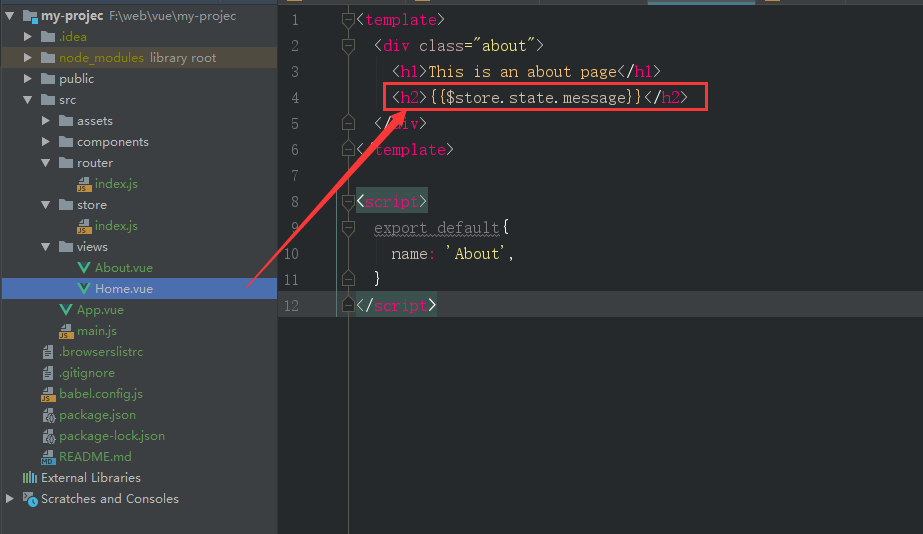Click the JS icon of store index.js
923x534 pixels.
click(x=84, y=226)
